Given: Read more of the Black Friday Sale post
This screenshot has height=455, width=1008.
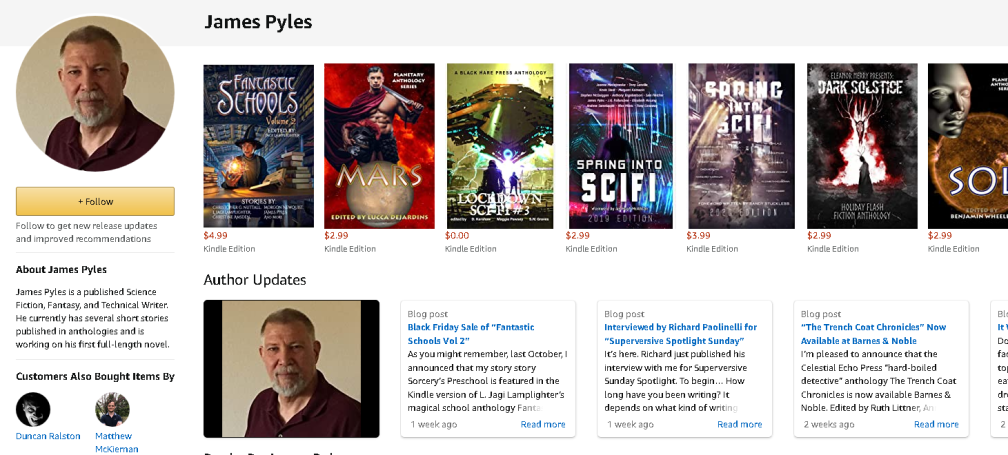Looking at the screenshot, I should [x=542, y=424].
